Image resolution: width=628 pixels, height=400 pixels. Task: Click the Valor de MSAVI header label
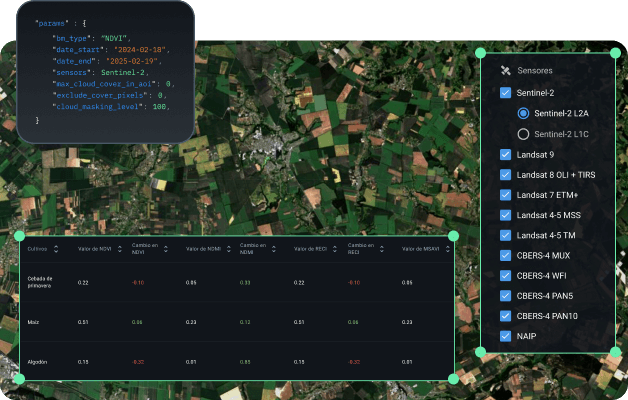(421, 249)
